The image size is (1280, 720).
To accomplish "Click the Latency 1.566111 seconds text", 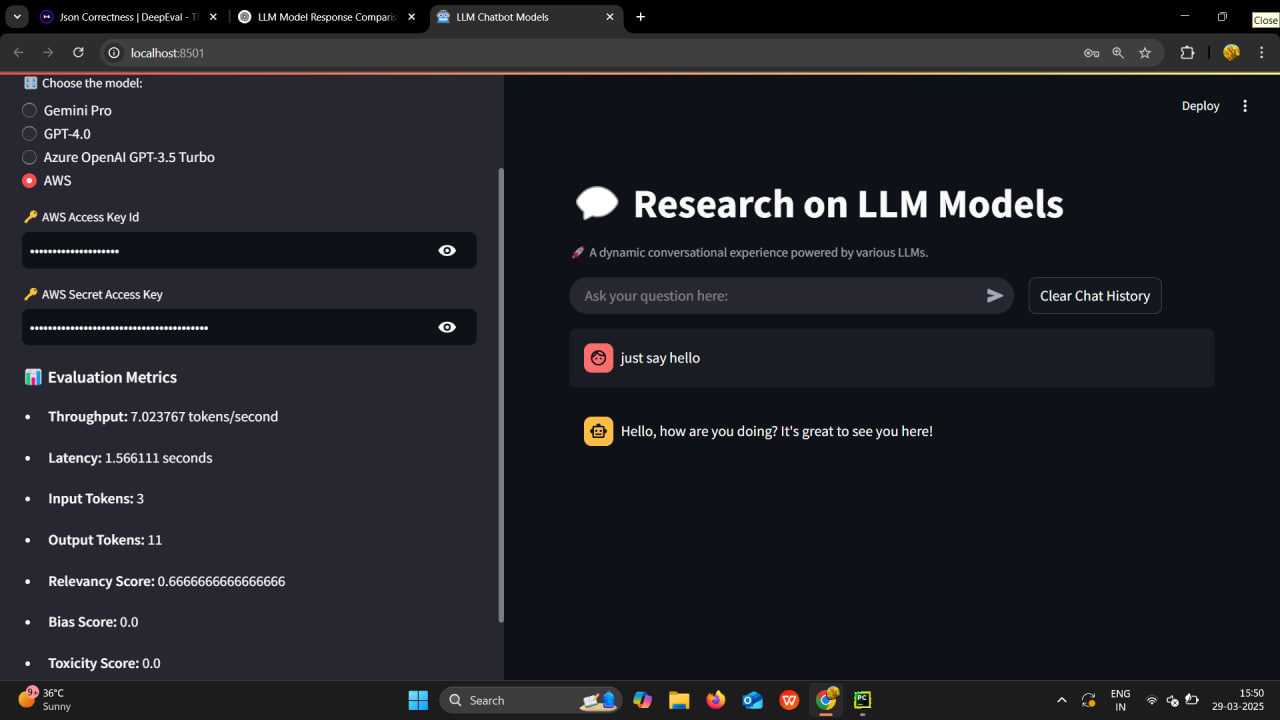I will [x=130, y=458].
